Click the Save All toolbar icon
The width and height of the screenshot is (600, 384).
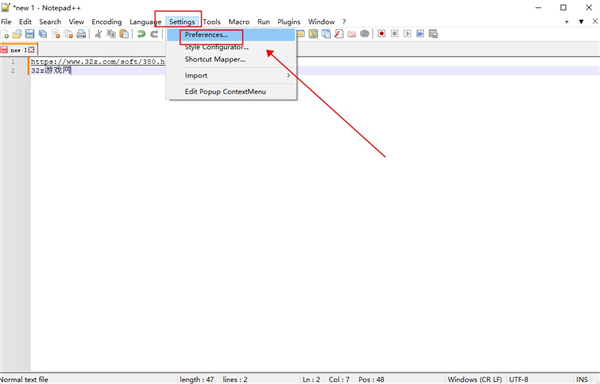43,34
